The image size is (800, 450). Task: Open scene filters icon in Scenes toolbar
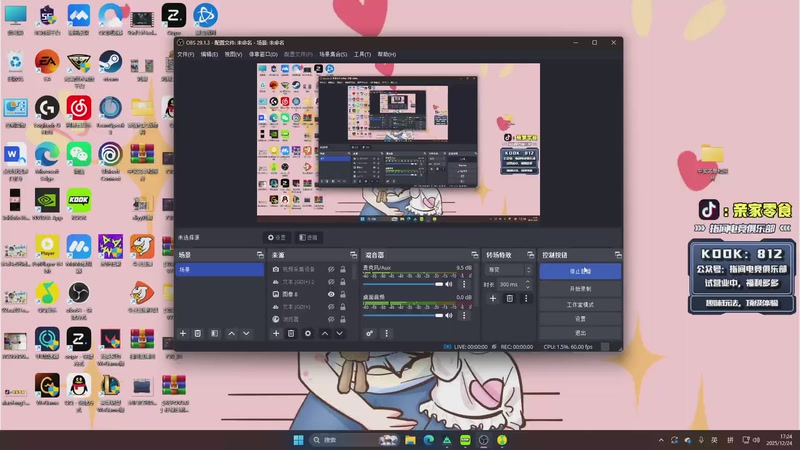click(x=214, y=333)
